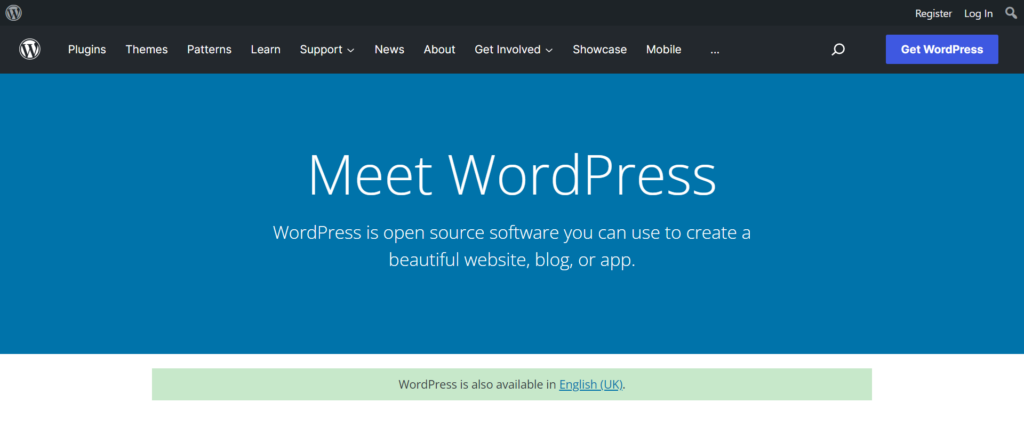Image resolution: width=1024 pixels, height=435 pixels.
Task: Click the 'WordPress is open source software' tagline
Action: coord(512,246)
